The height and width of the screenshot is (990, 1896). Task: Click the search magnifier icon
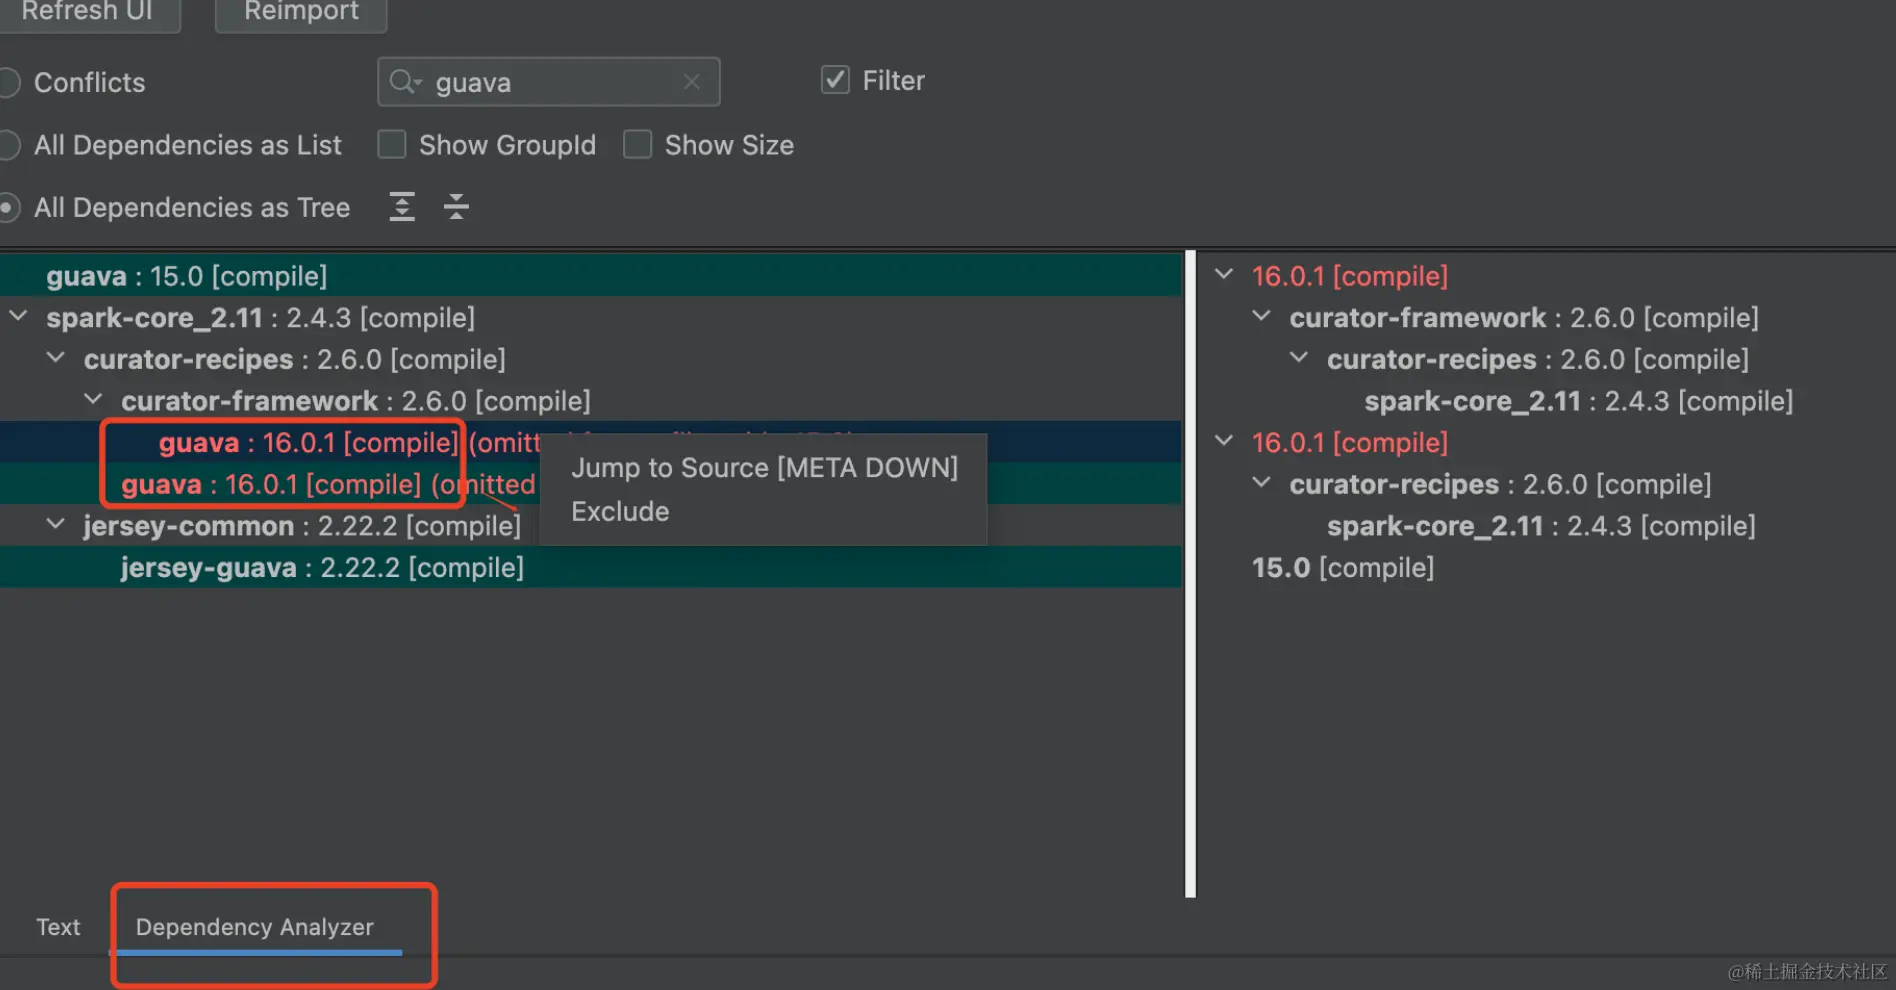[403, 82]
